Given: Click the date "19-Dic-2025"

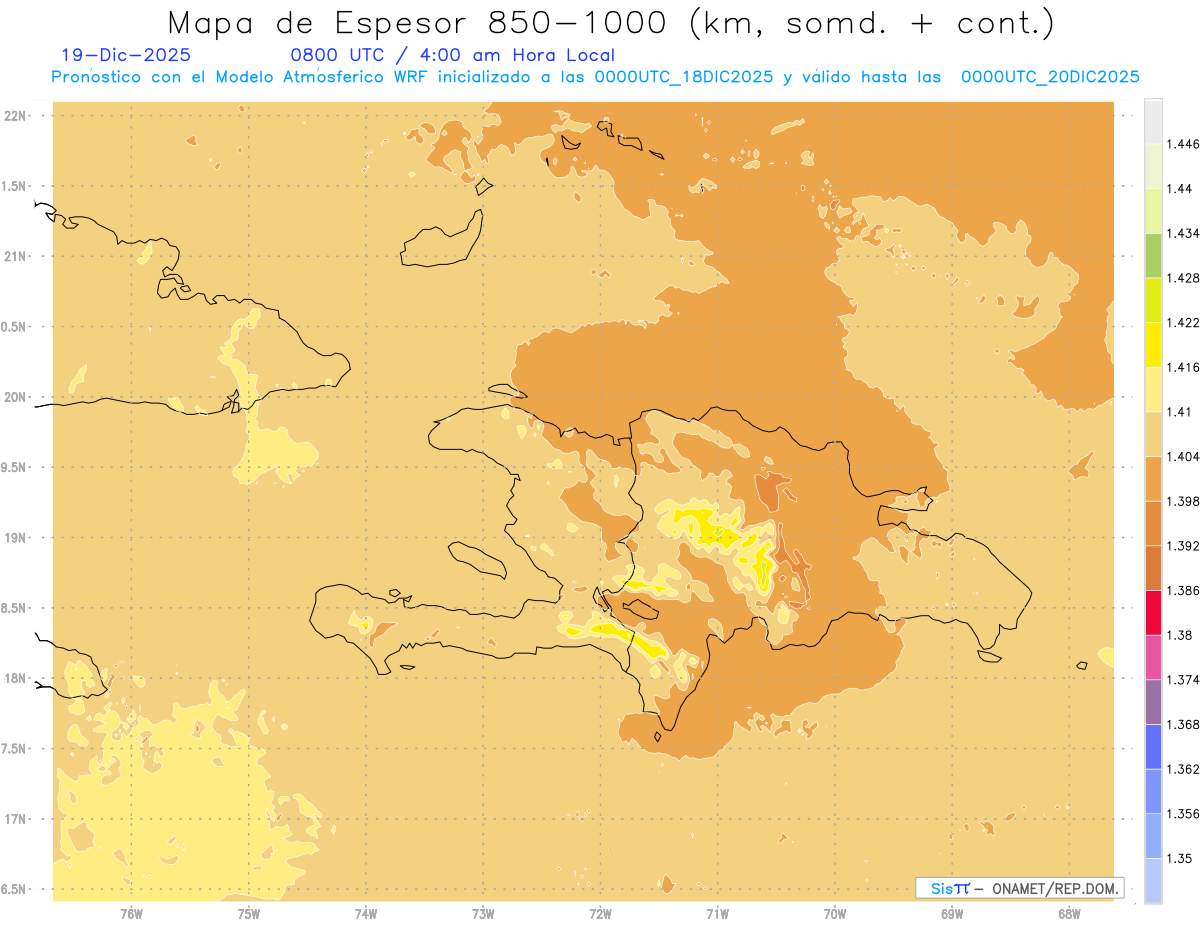Looking at the screenshot, I should 126,55.
